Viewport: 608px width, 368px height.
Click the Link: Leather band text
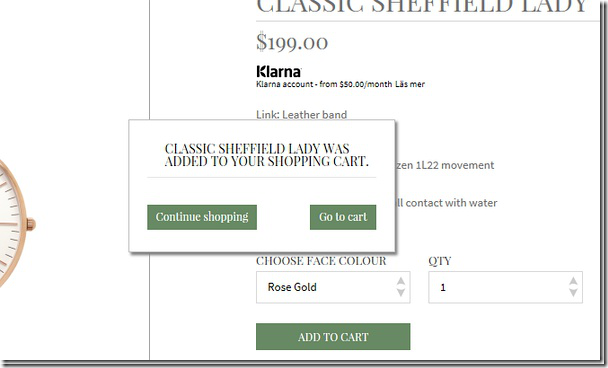[x=301, y=115]
